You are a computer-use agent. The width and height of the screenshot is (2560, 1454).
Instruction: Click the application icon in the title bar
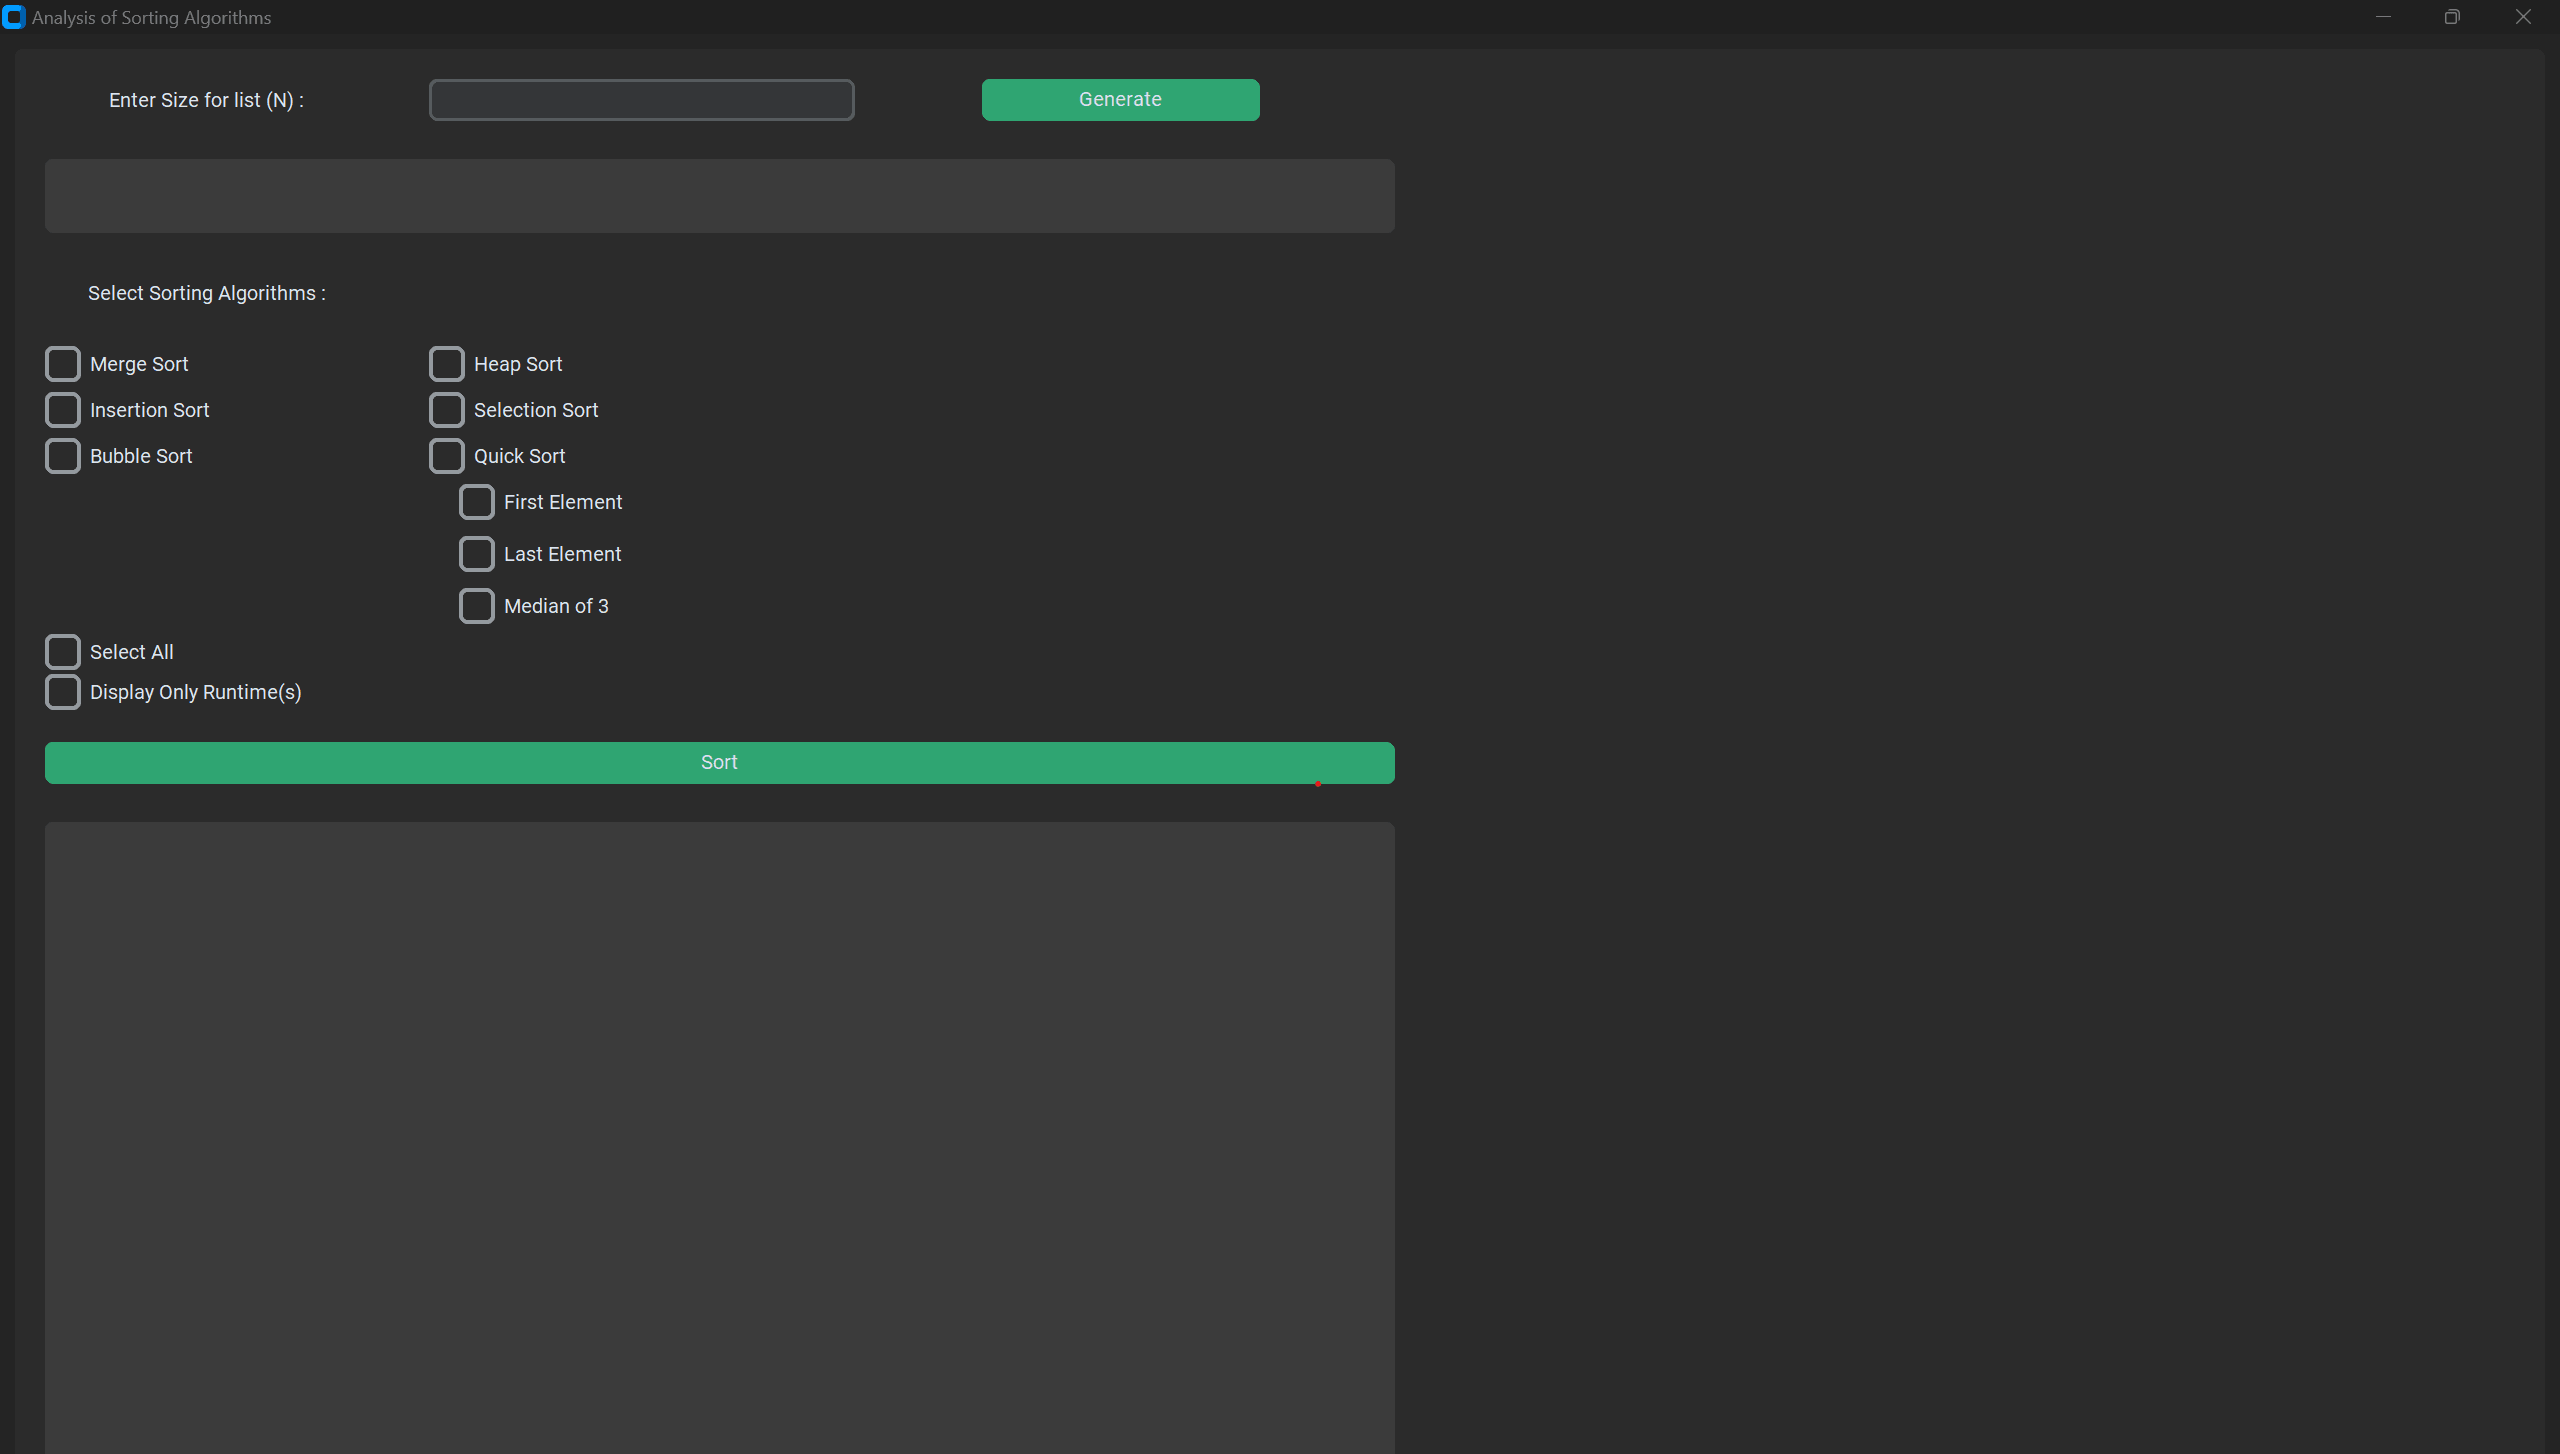click(x=14, y=16)
